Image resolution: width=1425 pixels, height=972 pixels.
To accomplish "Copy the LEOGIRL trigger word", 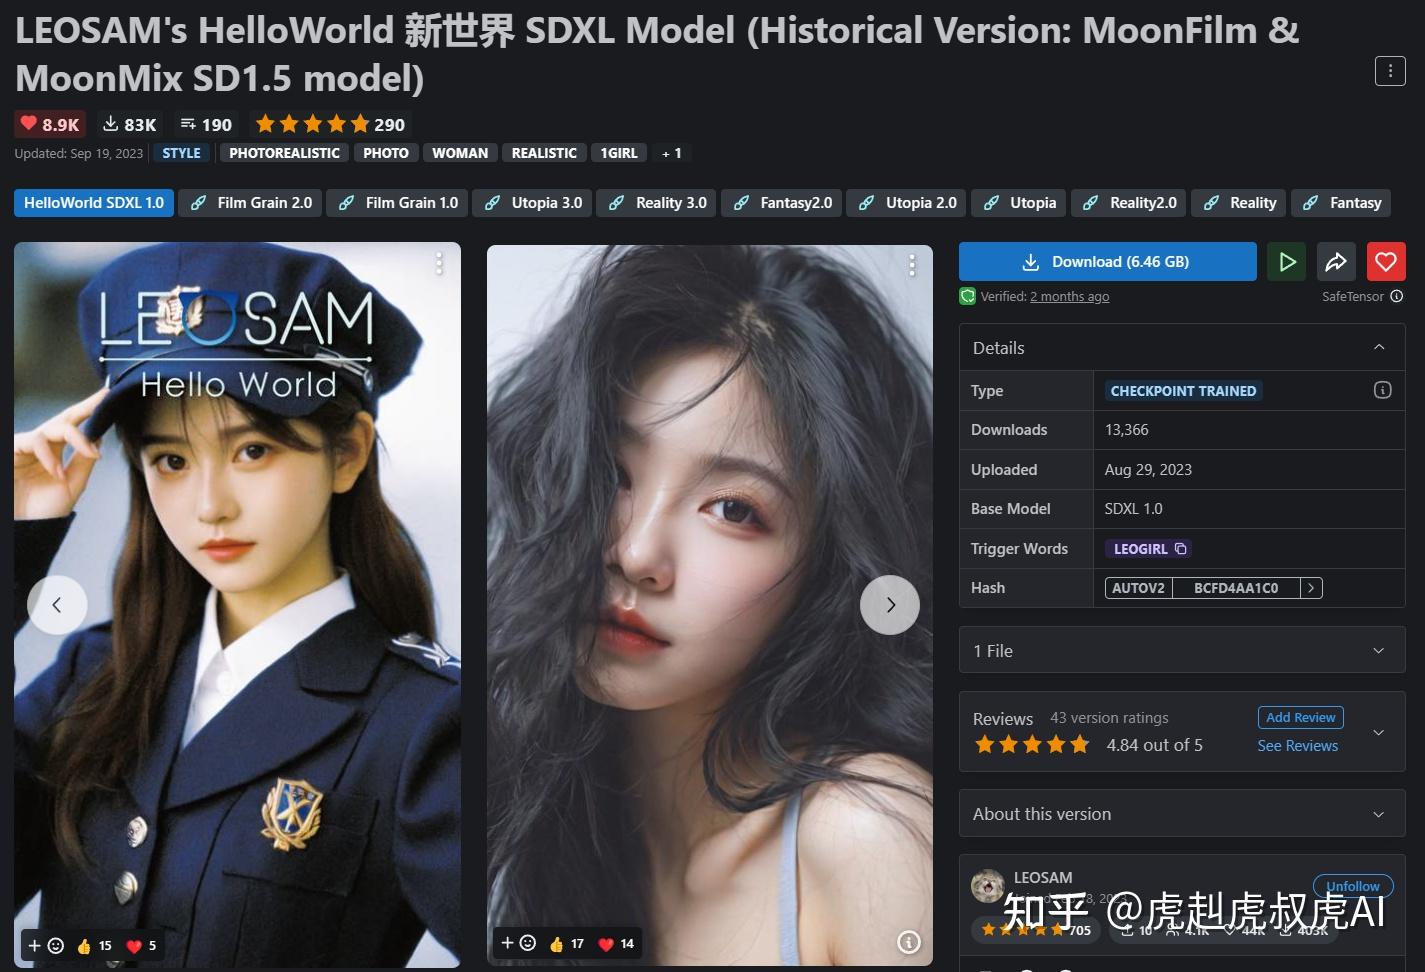I will coord(1182,548).
